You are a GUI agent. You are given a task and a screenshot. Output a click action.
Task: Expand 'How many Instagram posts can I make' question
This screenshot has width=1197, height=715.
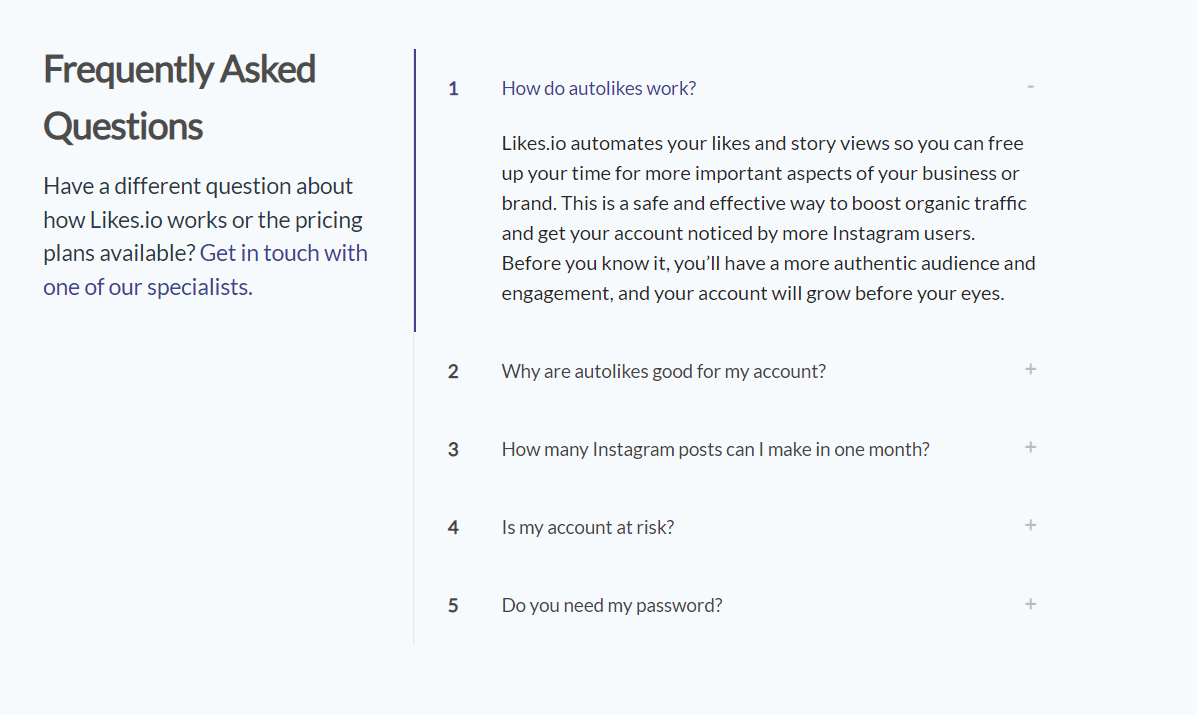click(x=715, y=449)
